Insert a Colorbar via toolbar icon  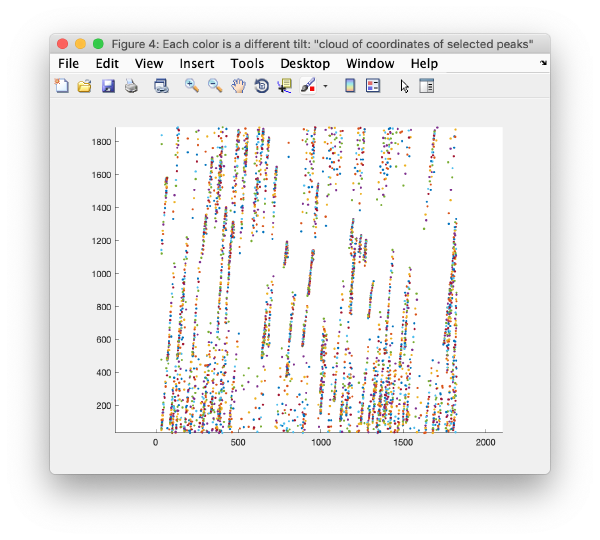point(350,86)
